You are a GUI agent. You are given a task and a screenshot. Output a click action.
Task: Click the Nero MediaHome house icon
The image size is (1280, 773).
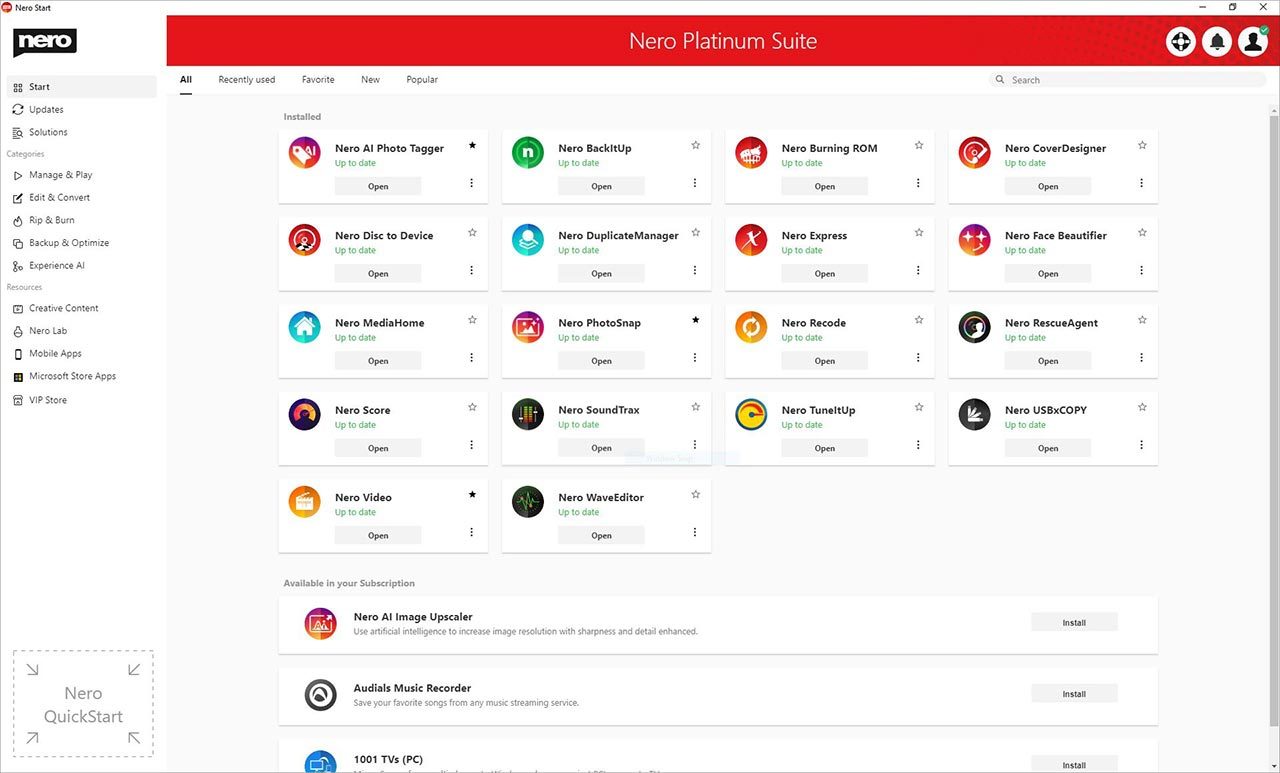[x=305, y=327]
